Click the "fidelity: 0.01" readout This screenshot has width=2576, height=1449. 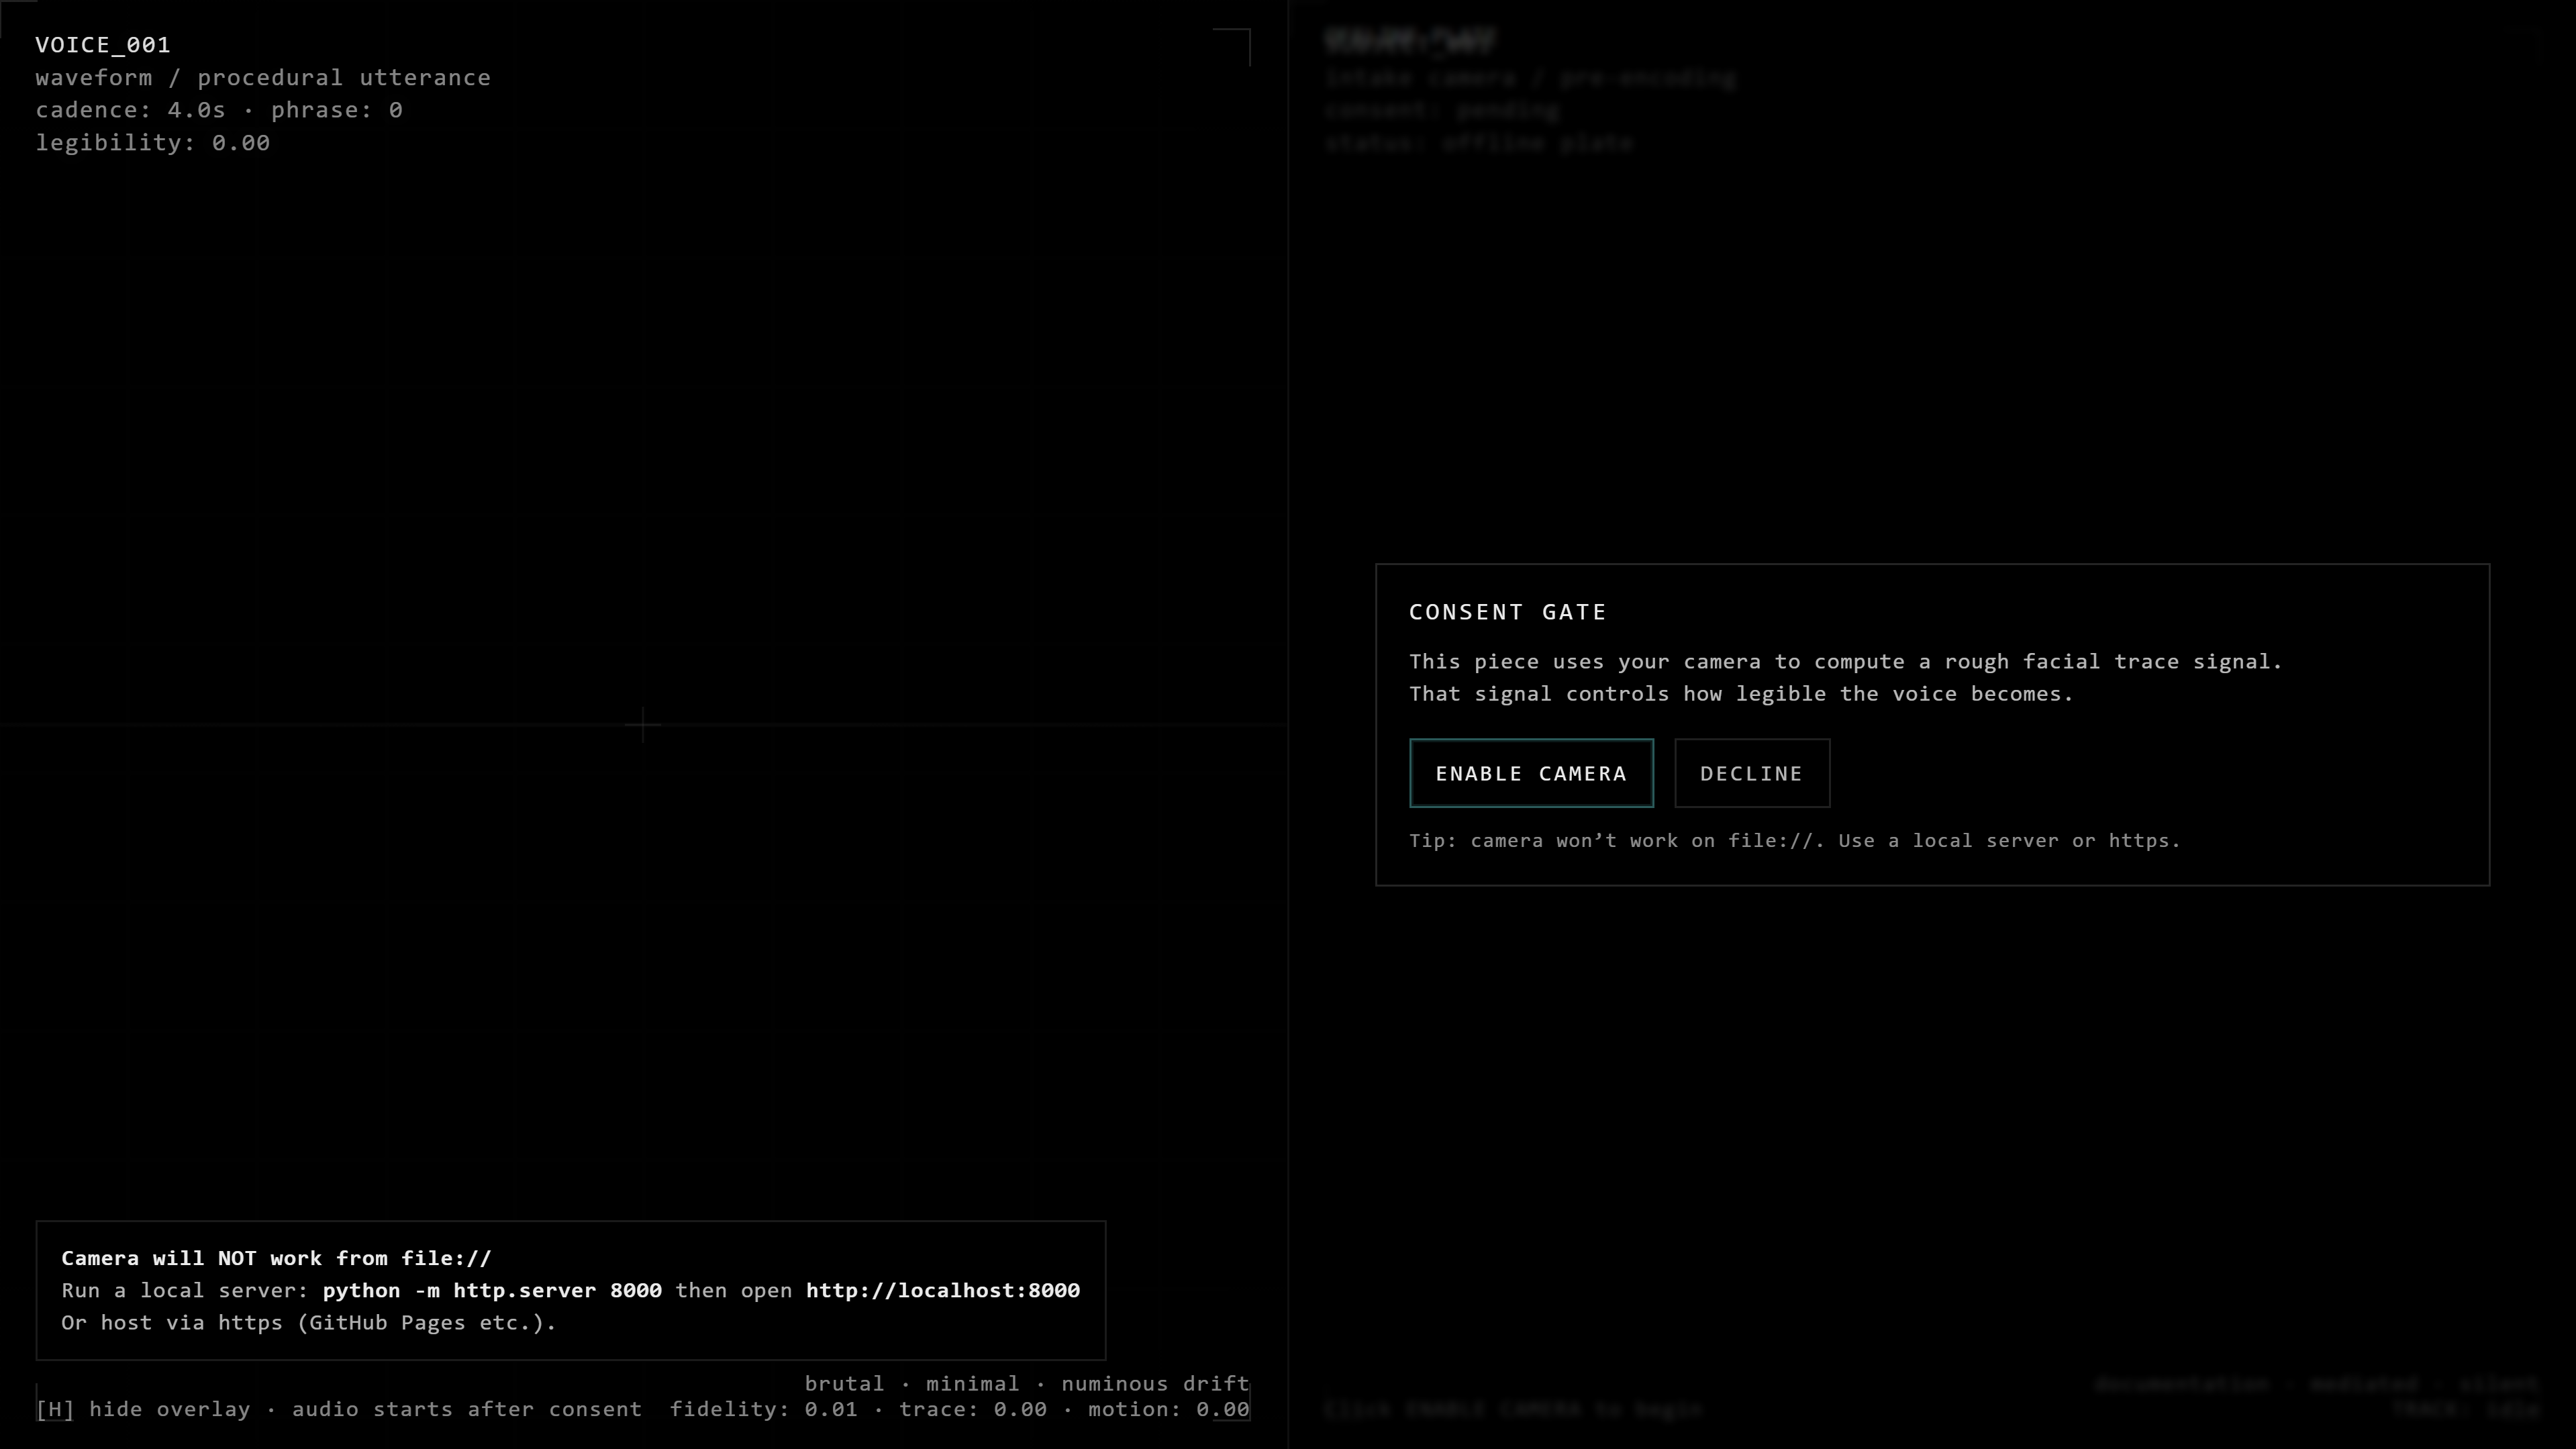tap(764, 1409)
